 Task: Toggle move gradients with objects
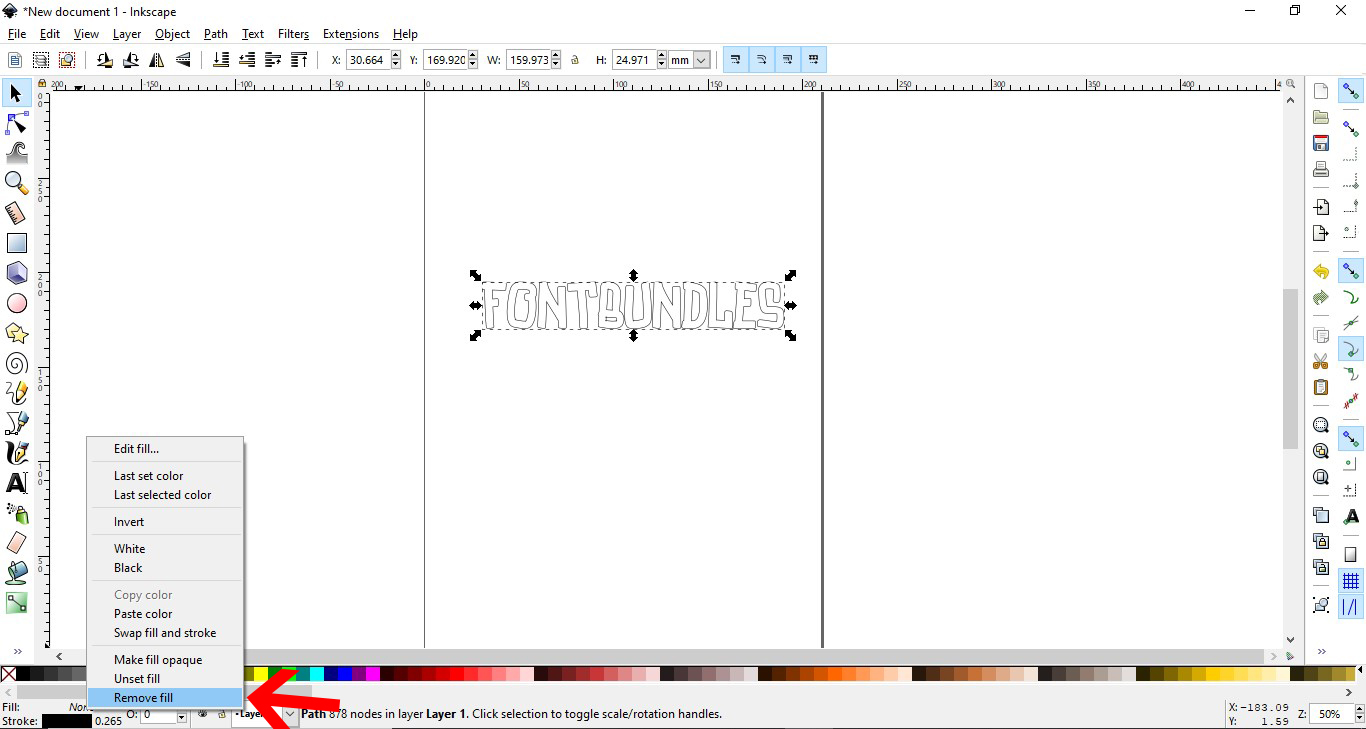tap(787, 60)
